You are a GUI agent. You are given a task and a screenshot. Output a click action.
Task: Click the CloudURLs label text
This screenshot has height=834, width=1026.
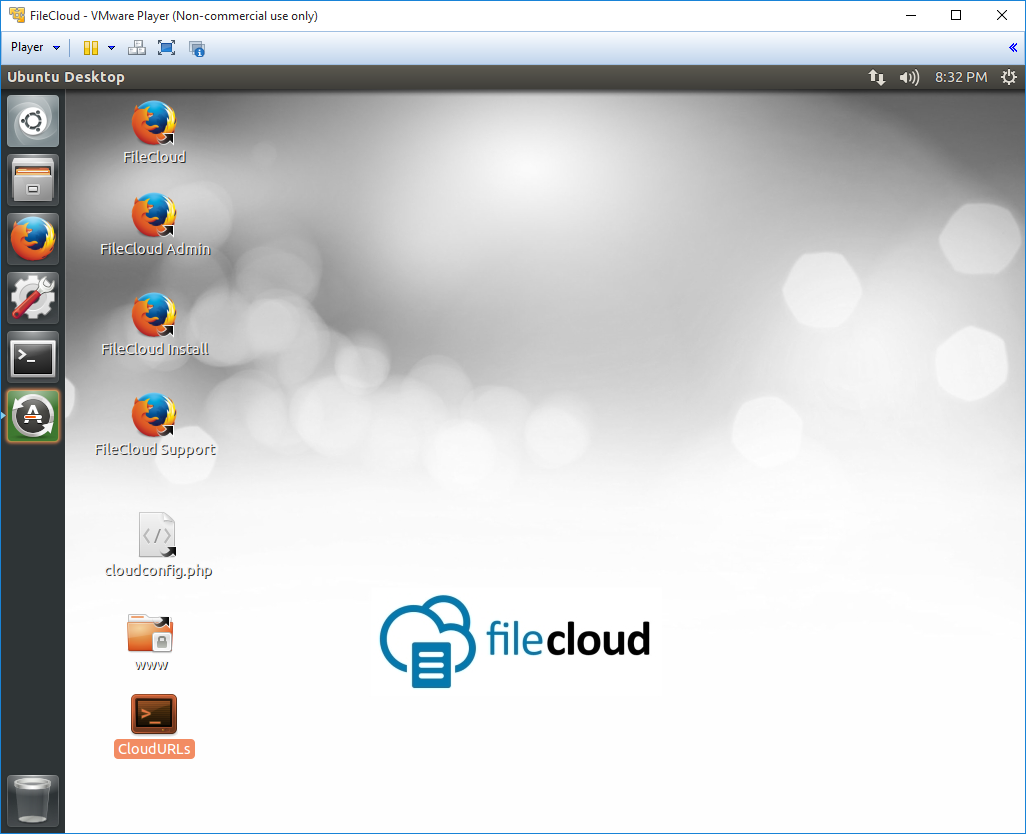click(154, 749)
